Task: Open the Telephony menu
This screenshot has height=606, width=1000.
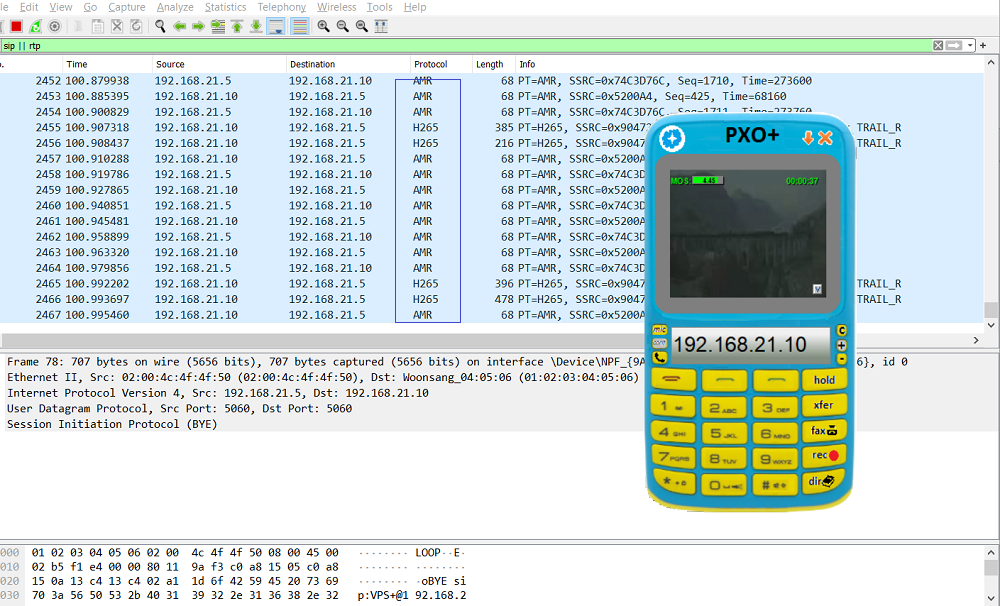Action: [x=282, y=7]
